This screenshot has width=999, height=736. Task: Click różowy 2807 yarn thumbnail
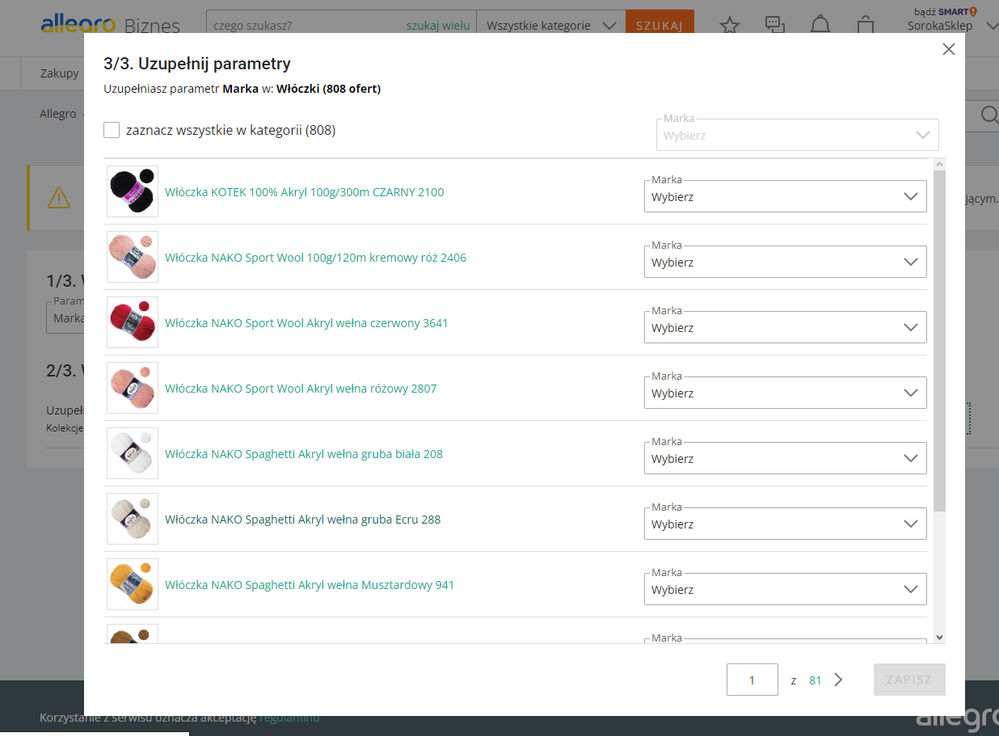tap(133, 388)
